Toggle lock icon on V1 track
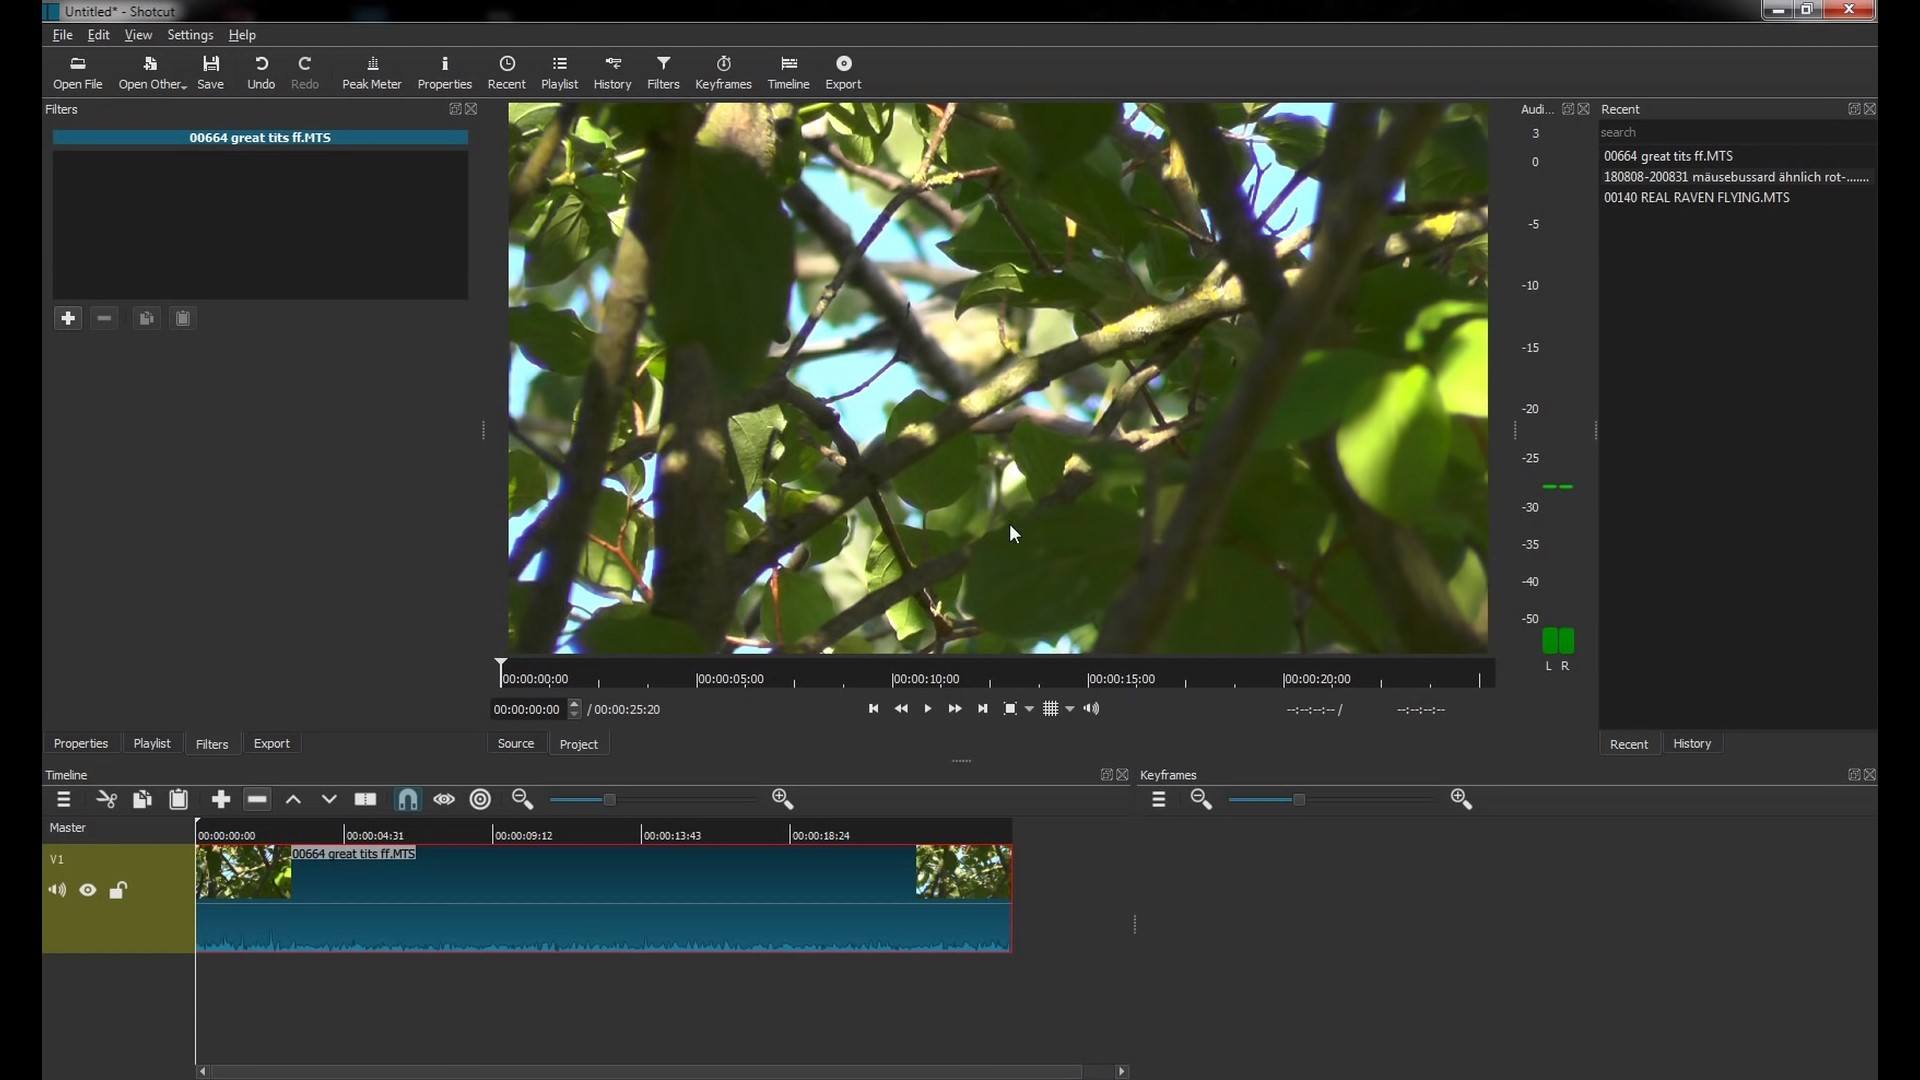 pos(119,889)
